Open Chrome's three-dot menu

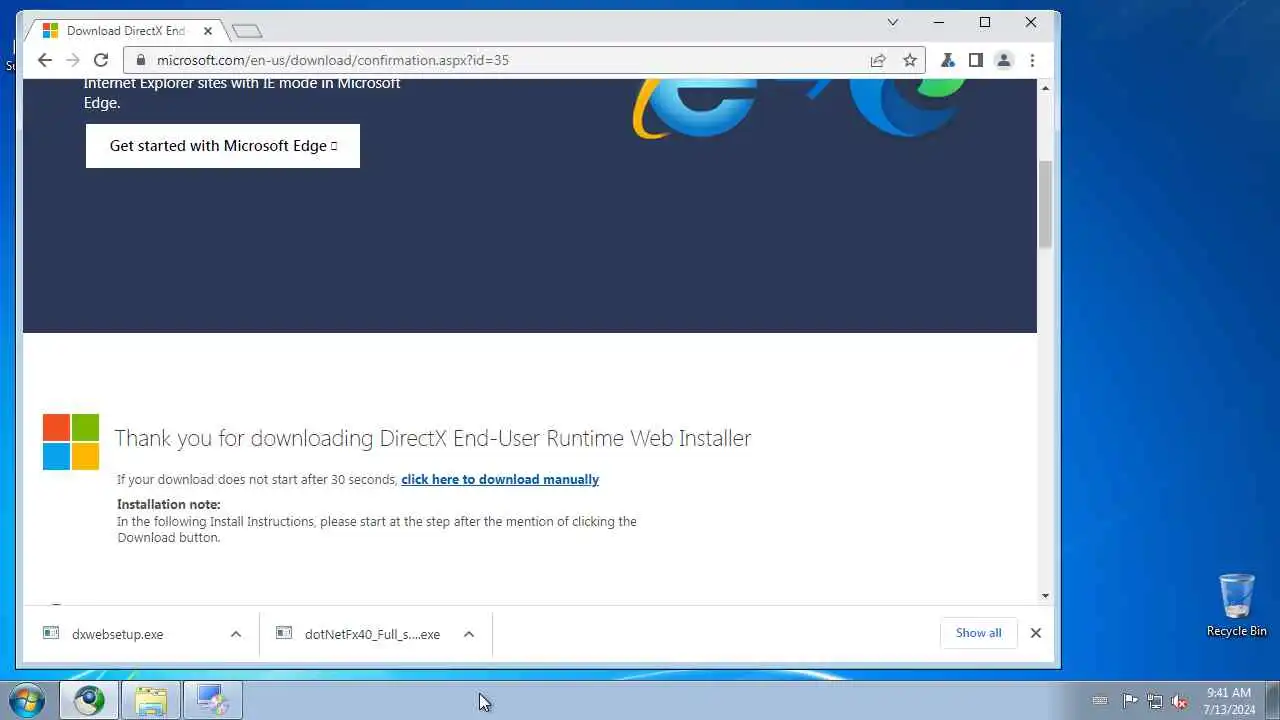tap(1032, 60)
